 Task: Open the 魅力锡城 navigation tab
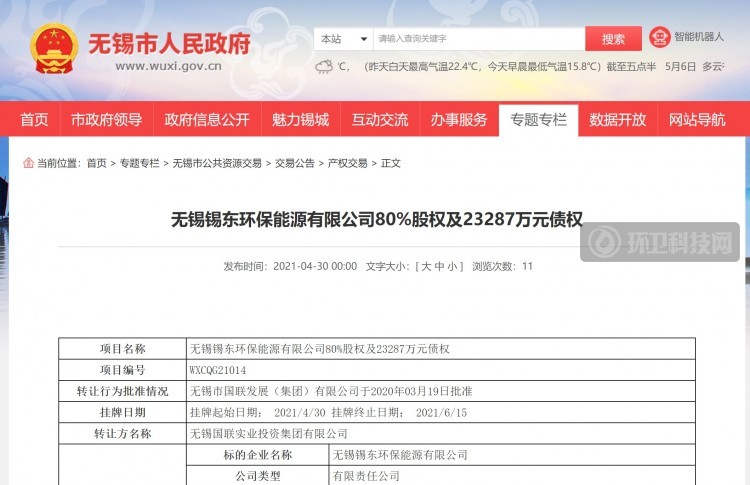(300, 119)
